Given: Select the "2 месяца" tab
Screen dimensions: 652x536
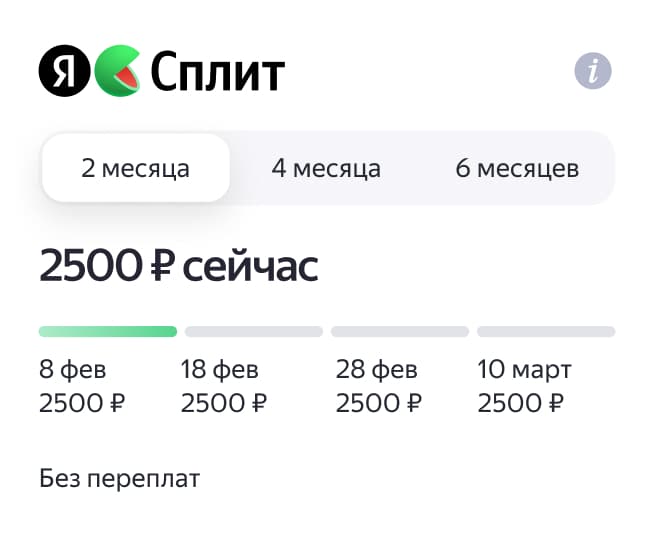Looking at the screenshot, I should [x=136, y=168].
